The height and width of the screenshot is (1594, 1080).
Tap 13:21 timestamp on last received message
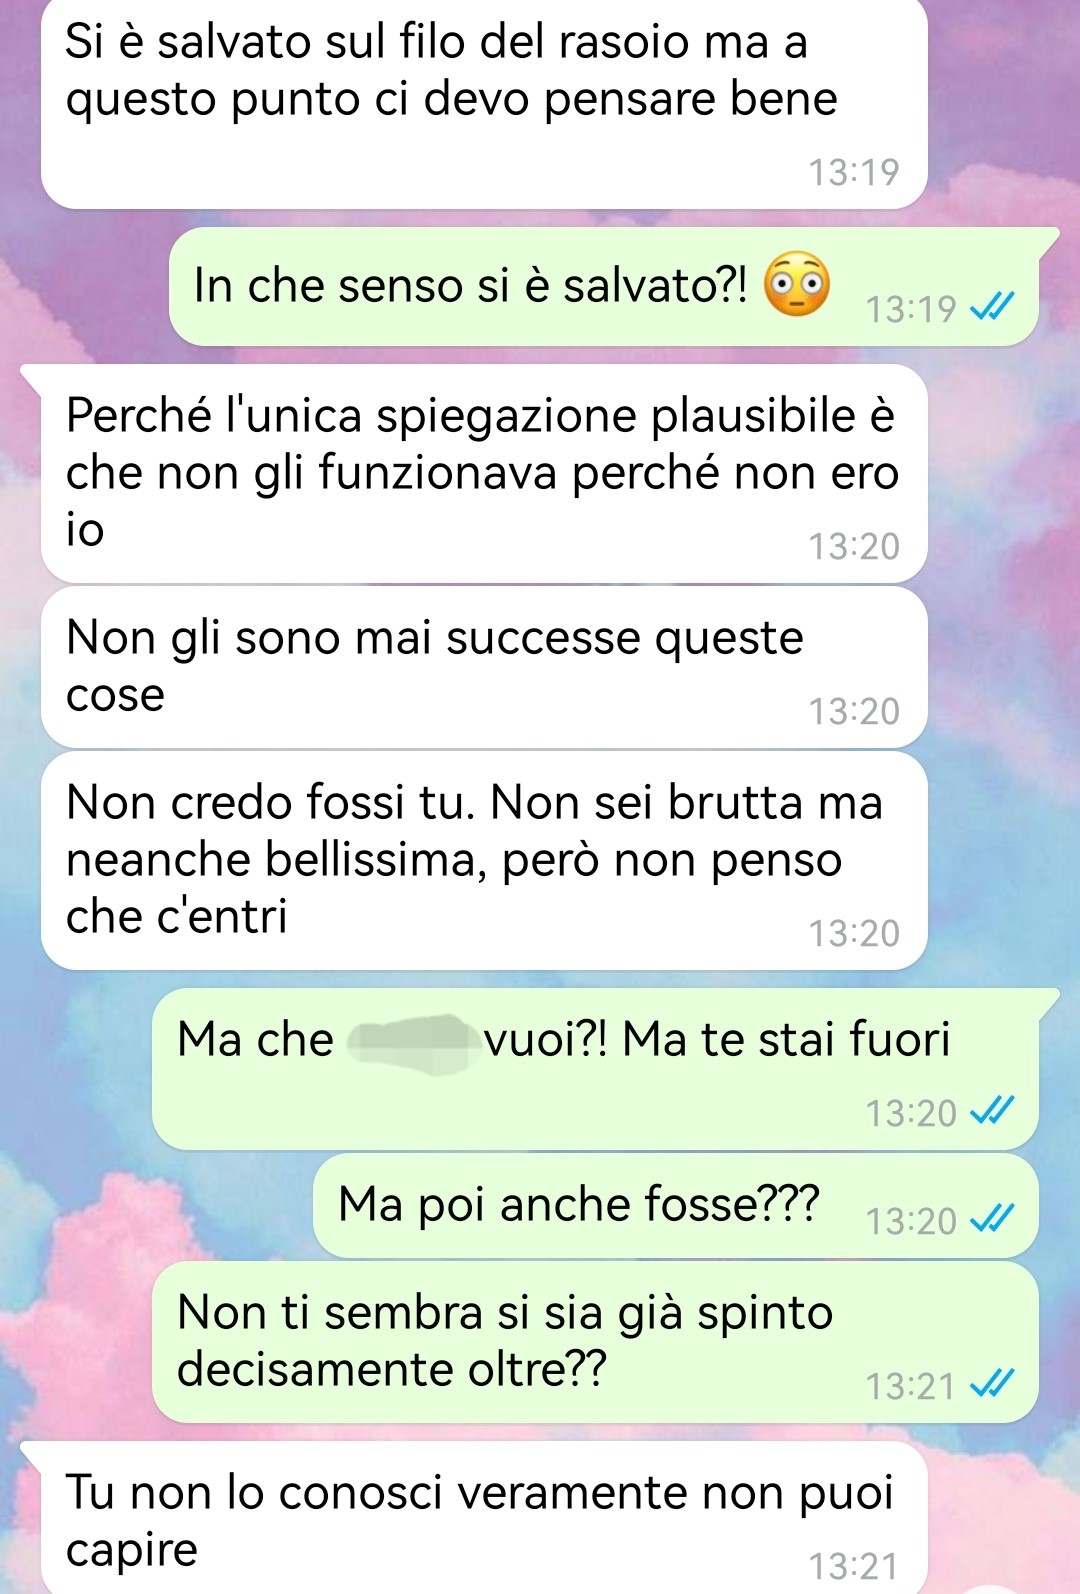pos(854,1565)
